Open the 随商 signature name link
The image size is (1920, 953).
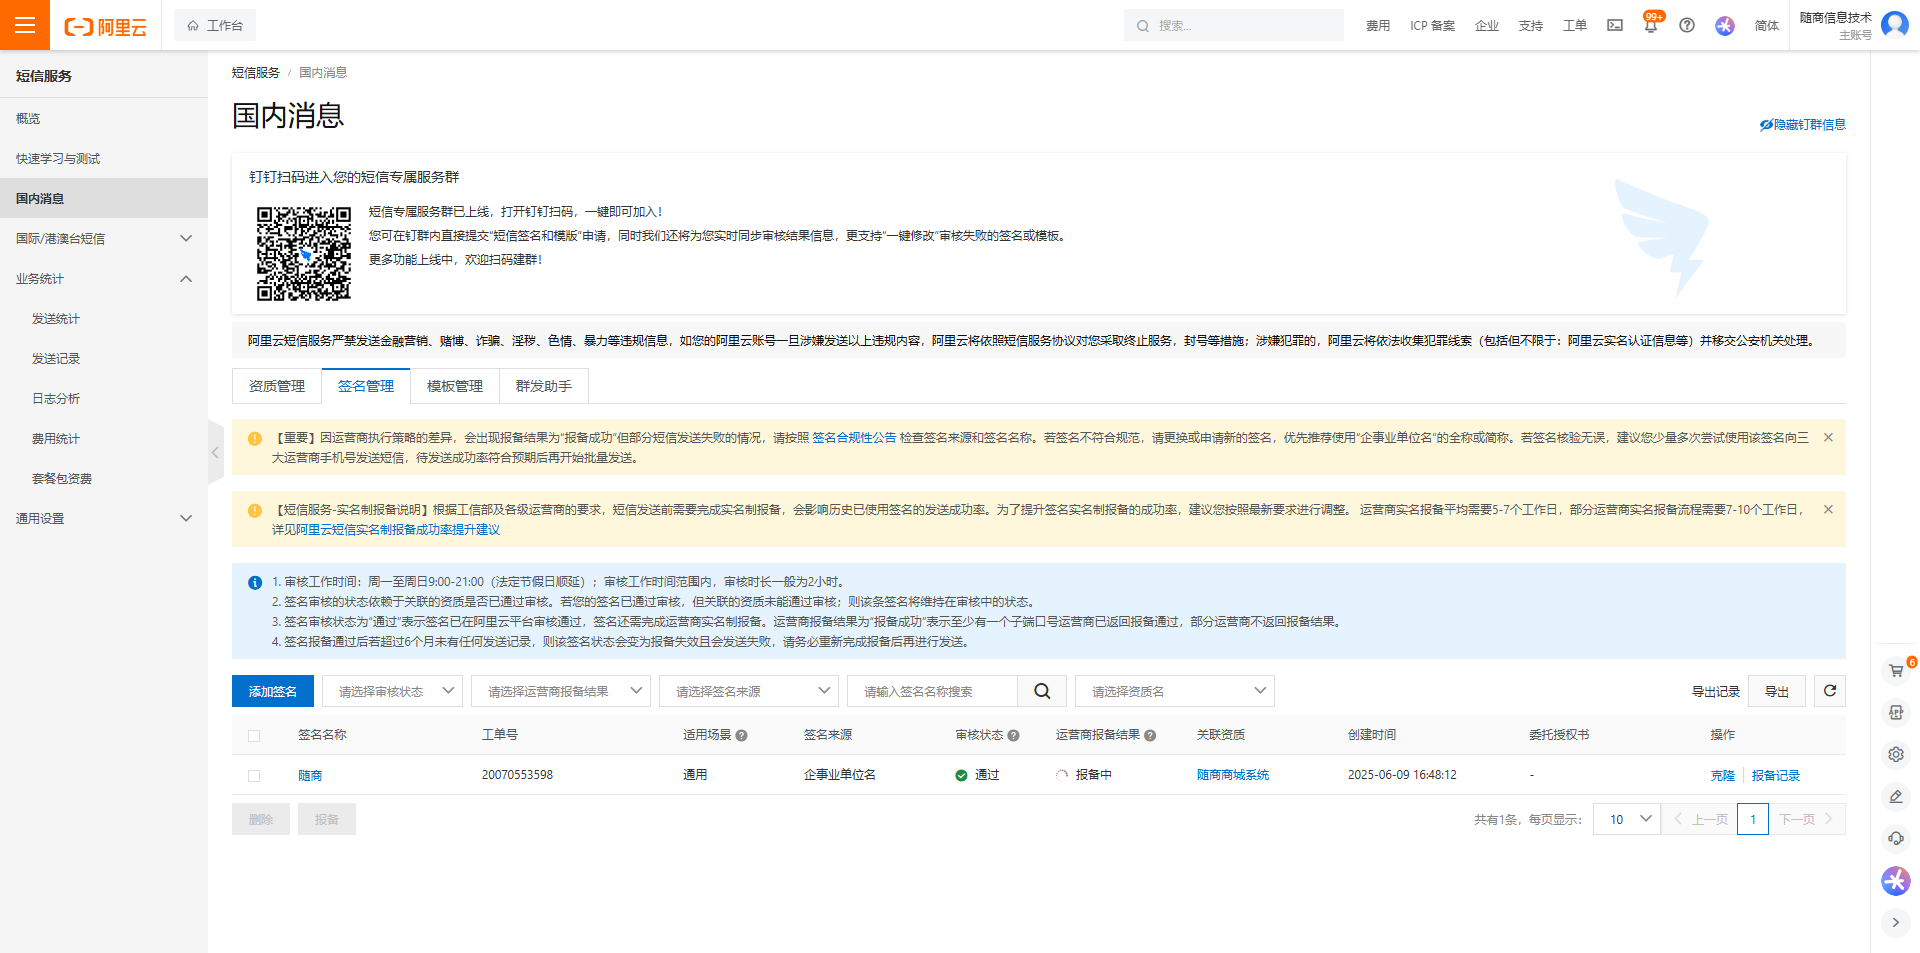pos(310,775)
